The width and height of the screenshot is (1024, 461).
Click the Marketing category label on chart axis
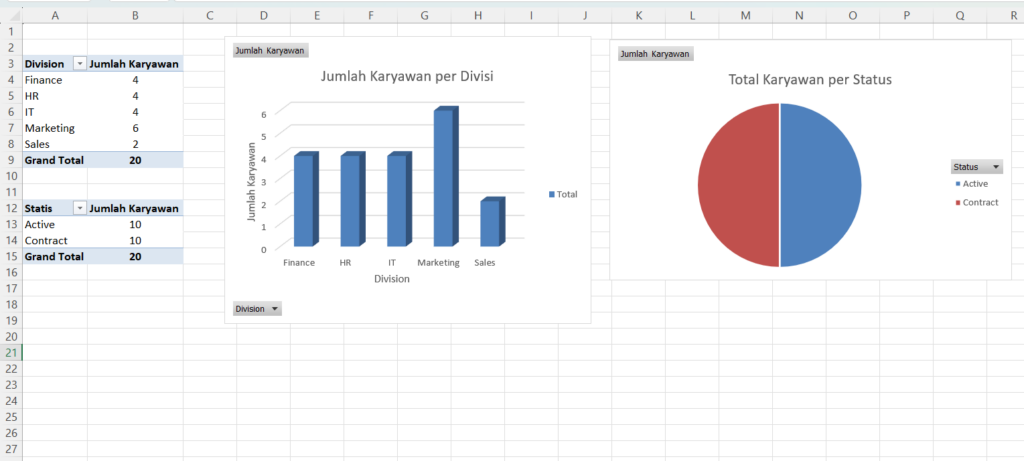pyautogui.click(x=439, y=263)
